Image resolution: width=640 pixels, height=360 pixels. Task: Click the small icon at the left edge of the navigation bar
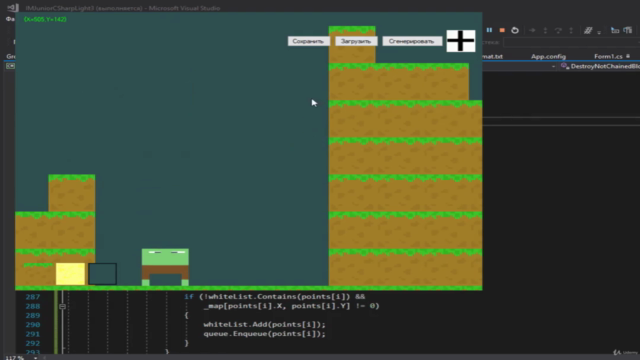(x=10, y=66)
